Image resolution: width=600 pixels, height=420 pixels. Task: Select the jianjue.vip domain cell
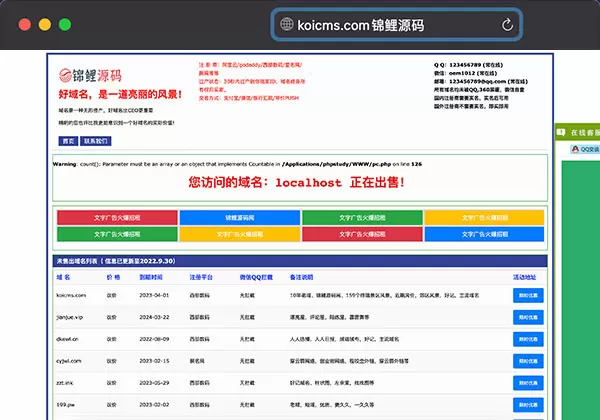70,317
